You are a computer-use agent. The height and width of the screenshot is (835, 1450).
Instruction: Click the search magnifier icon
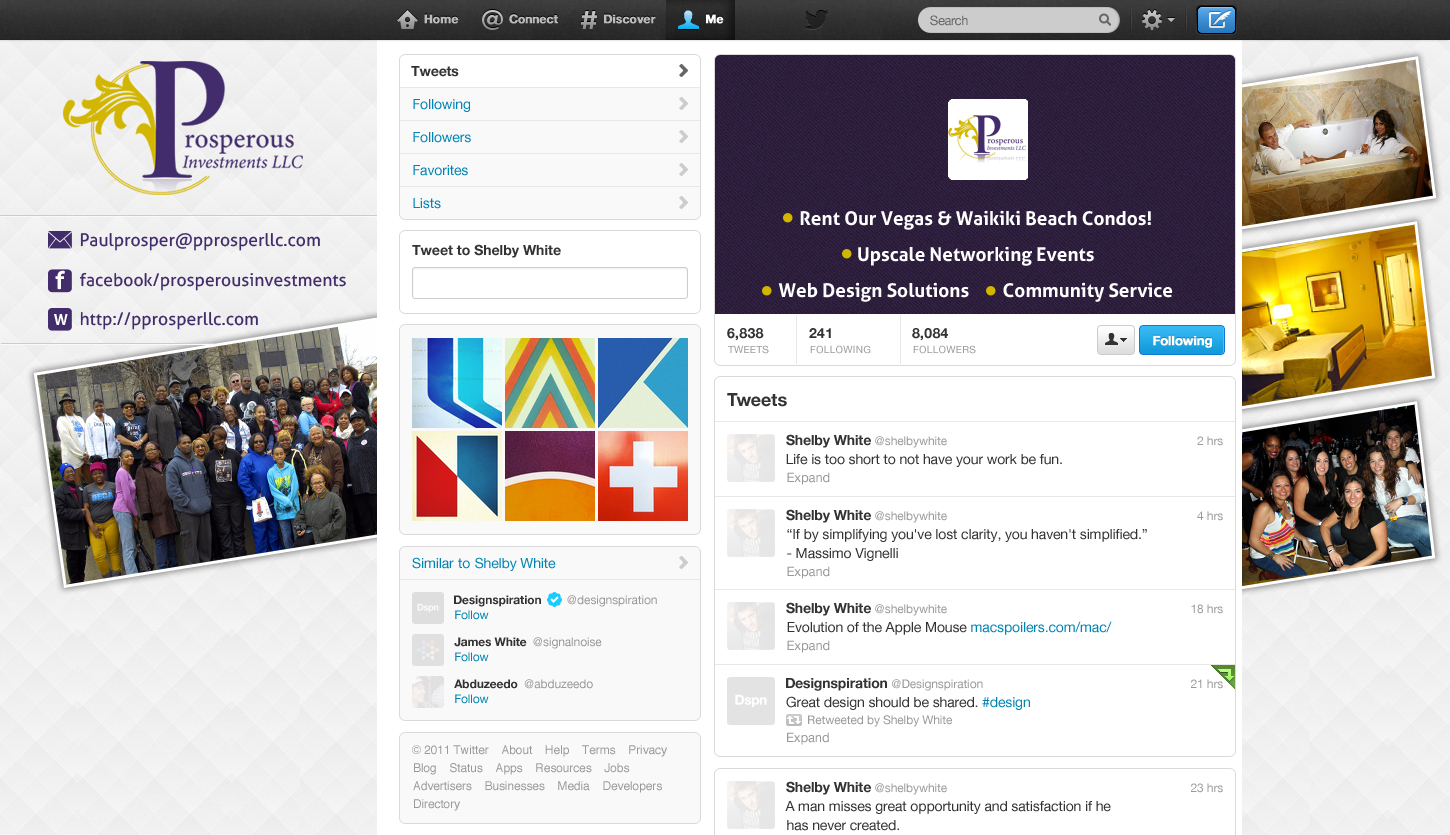coord(1105,20)
